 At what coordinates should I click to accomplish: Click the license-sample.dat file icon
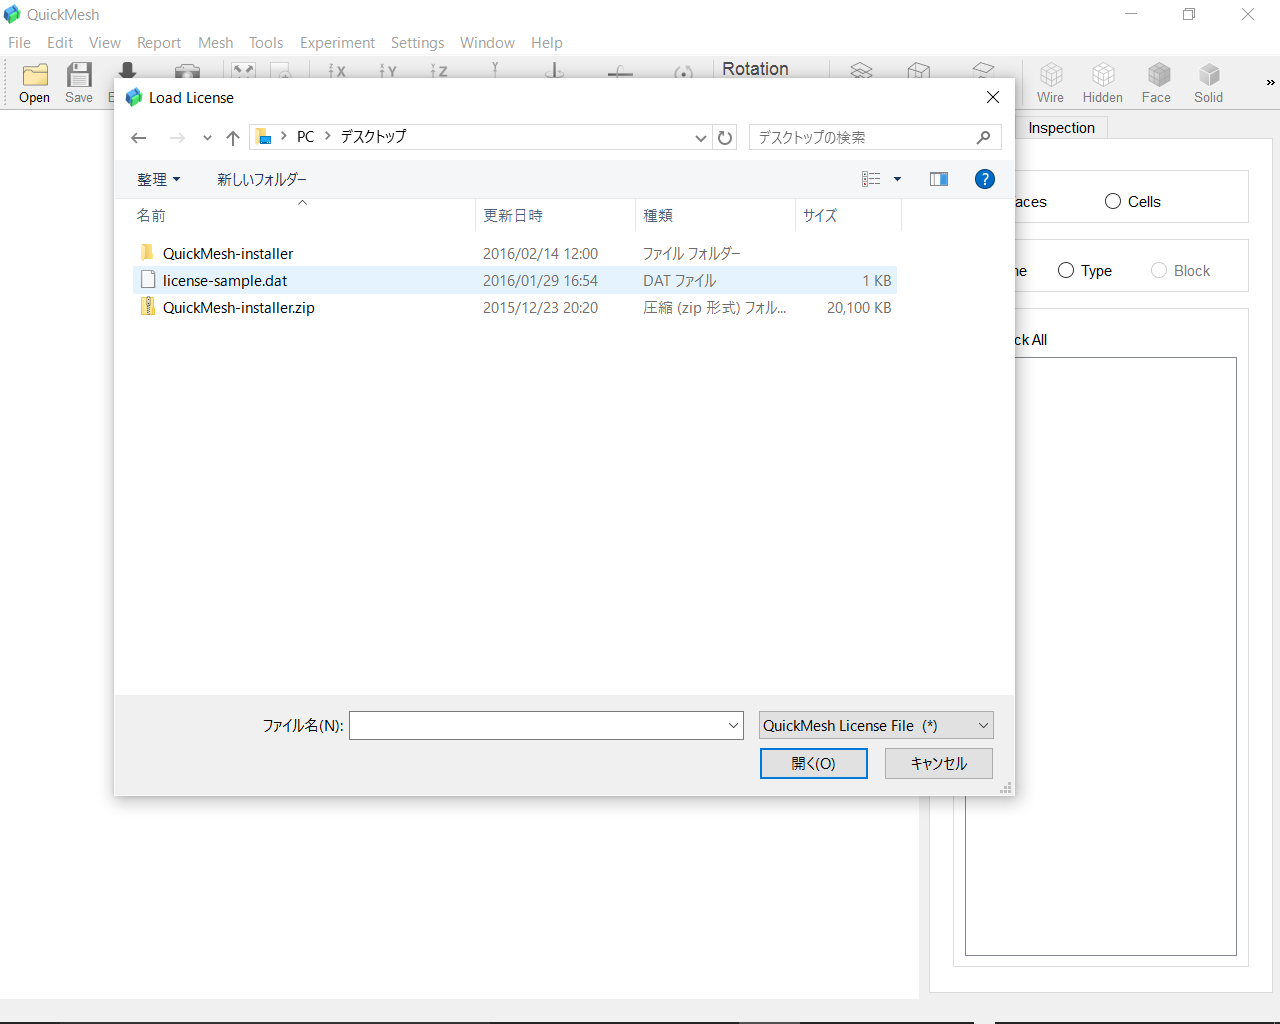148,280
